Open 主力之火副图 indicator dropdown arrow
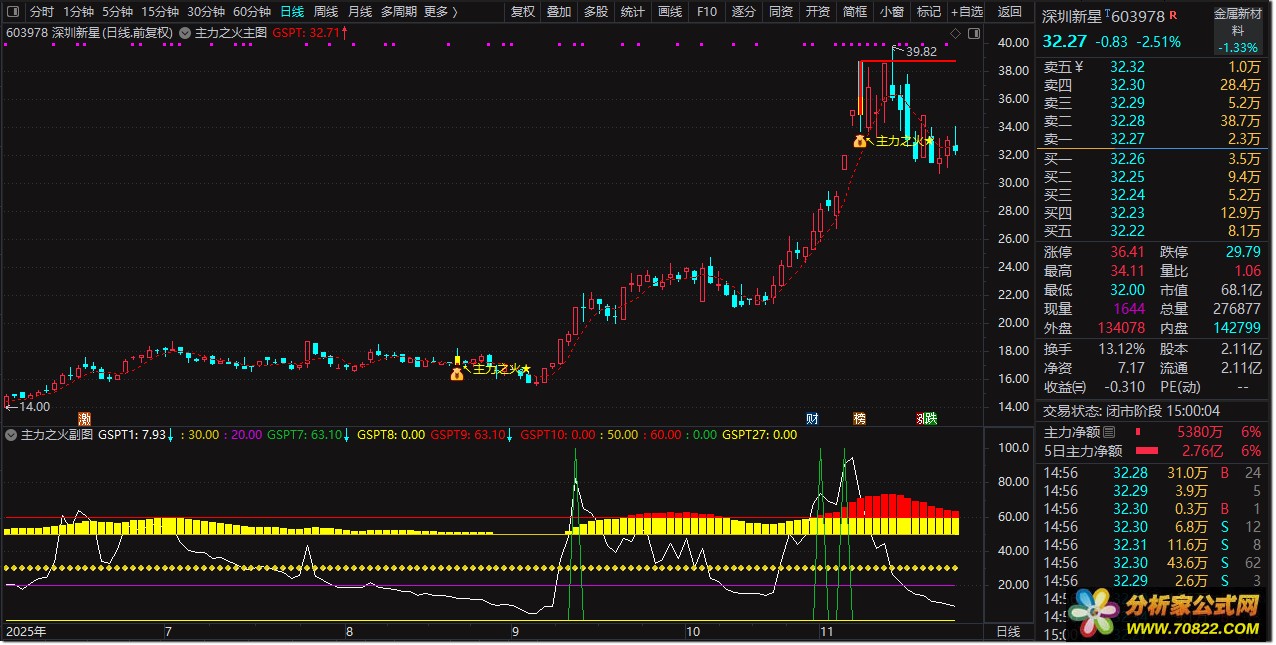Image resolution: width=1276 pixels, height=645 pixels. pyautogui.click(x=12, y=435)
